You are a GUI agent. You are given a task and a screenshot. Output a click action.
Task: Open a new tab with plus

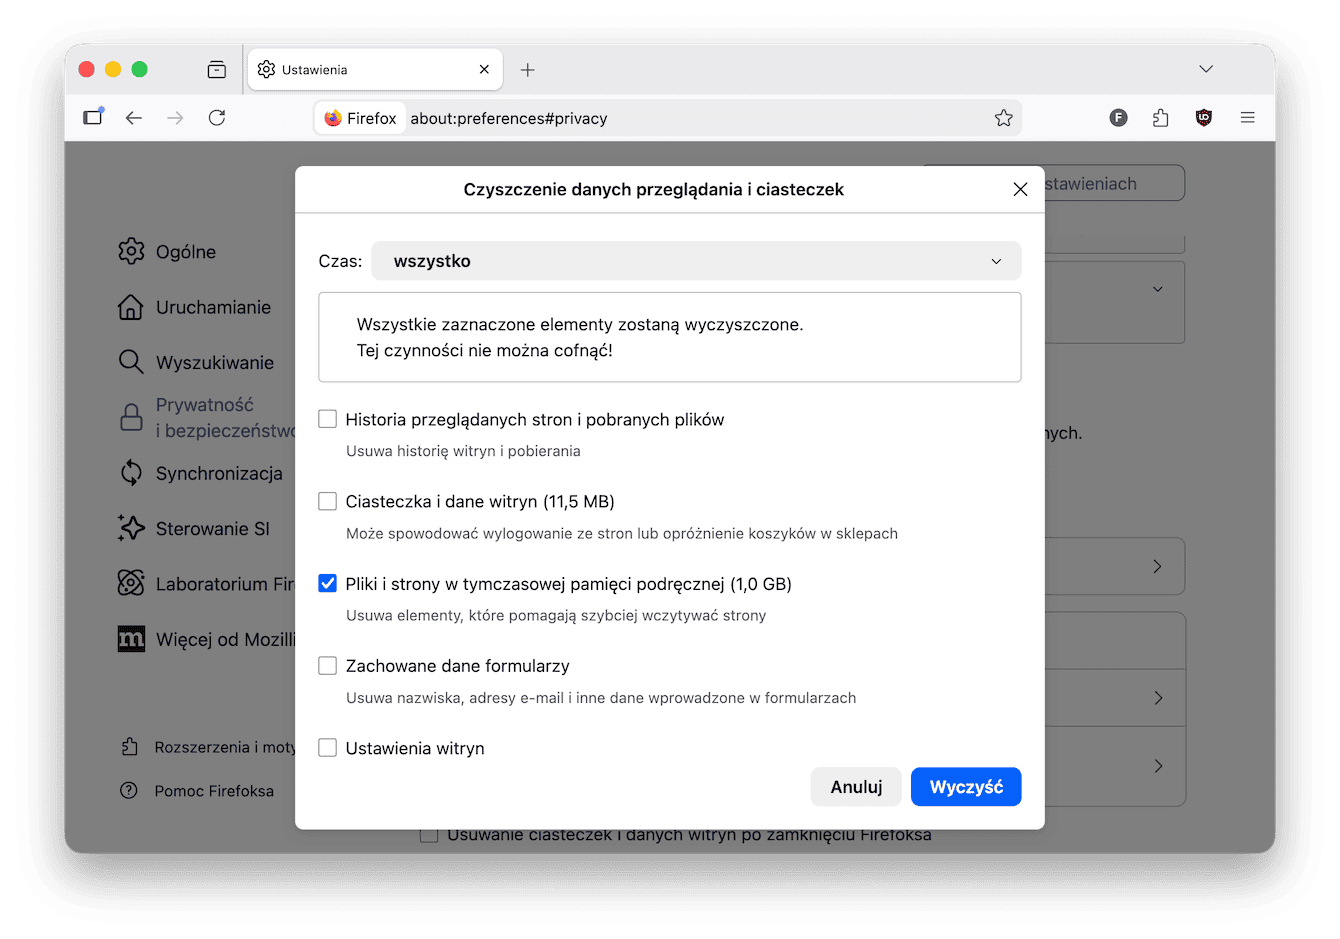[528, 69]
